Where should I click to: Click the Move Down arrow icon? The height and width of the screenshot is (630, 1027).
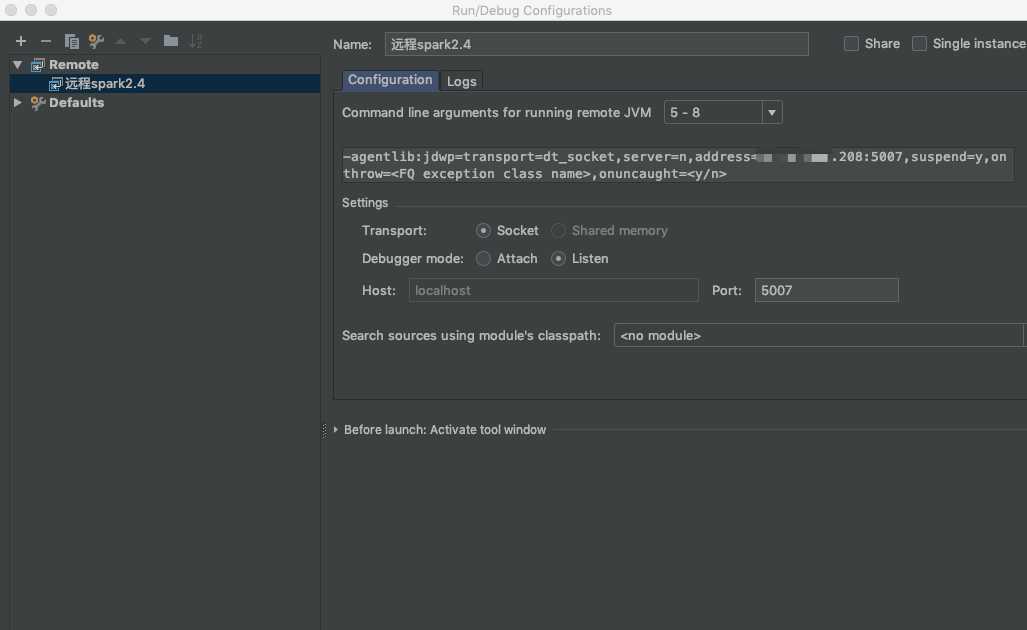146,41
